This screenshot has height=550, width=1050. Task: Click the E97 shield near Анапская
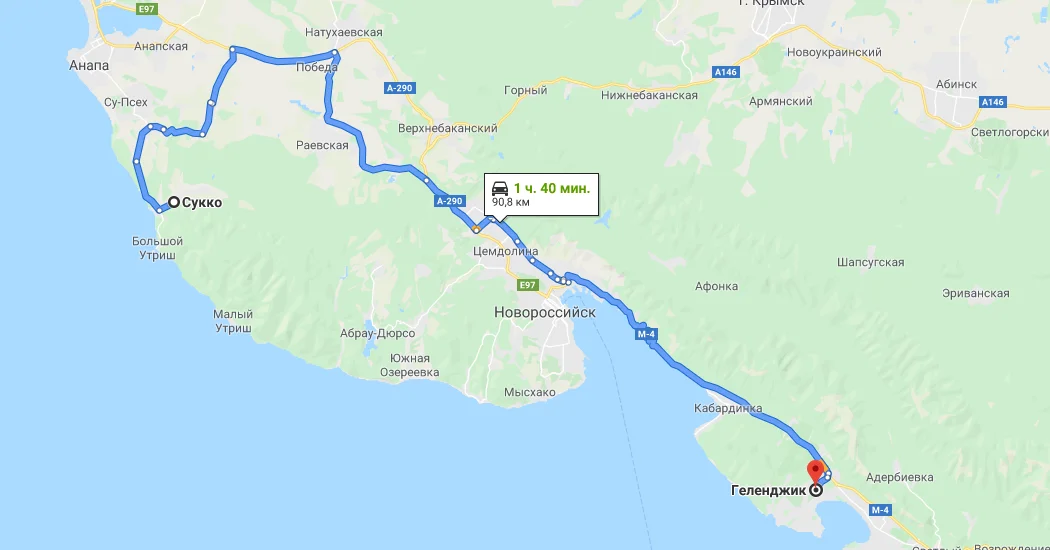point(145,9)
